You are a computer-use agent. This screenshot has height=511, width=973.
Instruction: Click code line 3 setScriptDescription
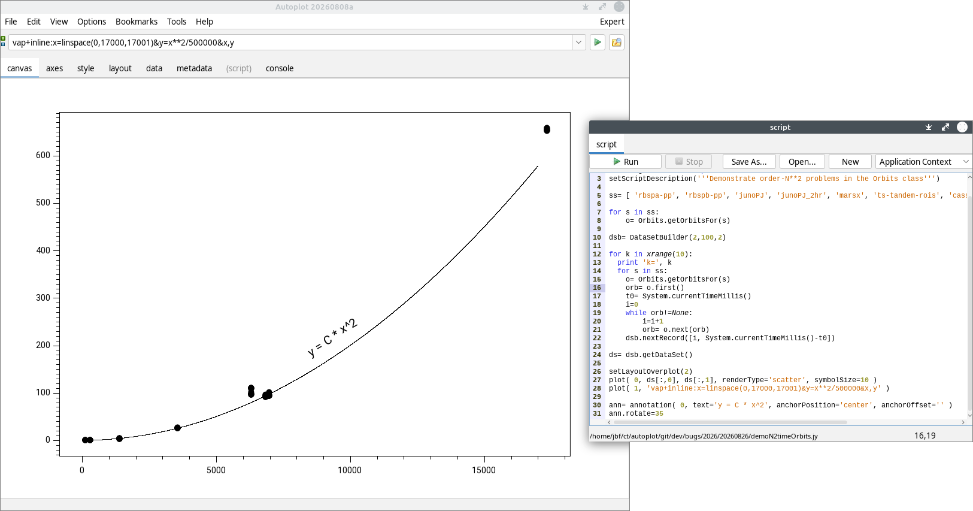(774, 178)
